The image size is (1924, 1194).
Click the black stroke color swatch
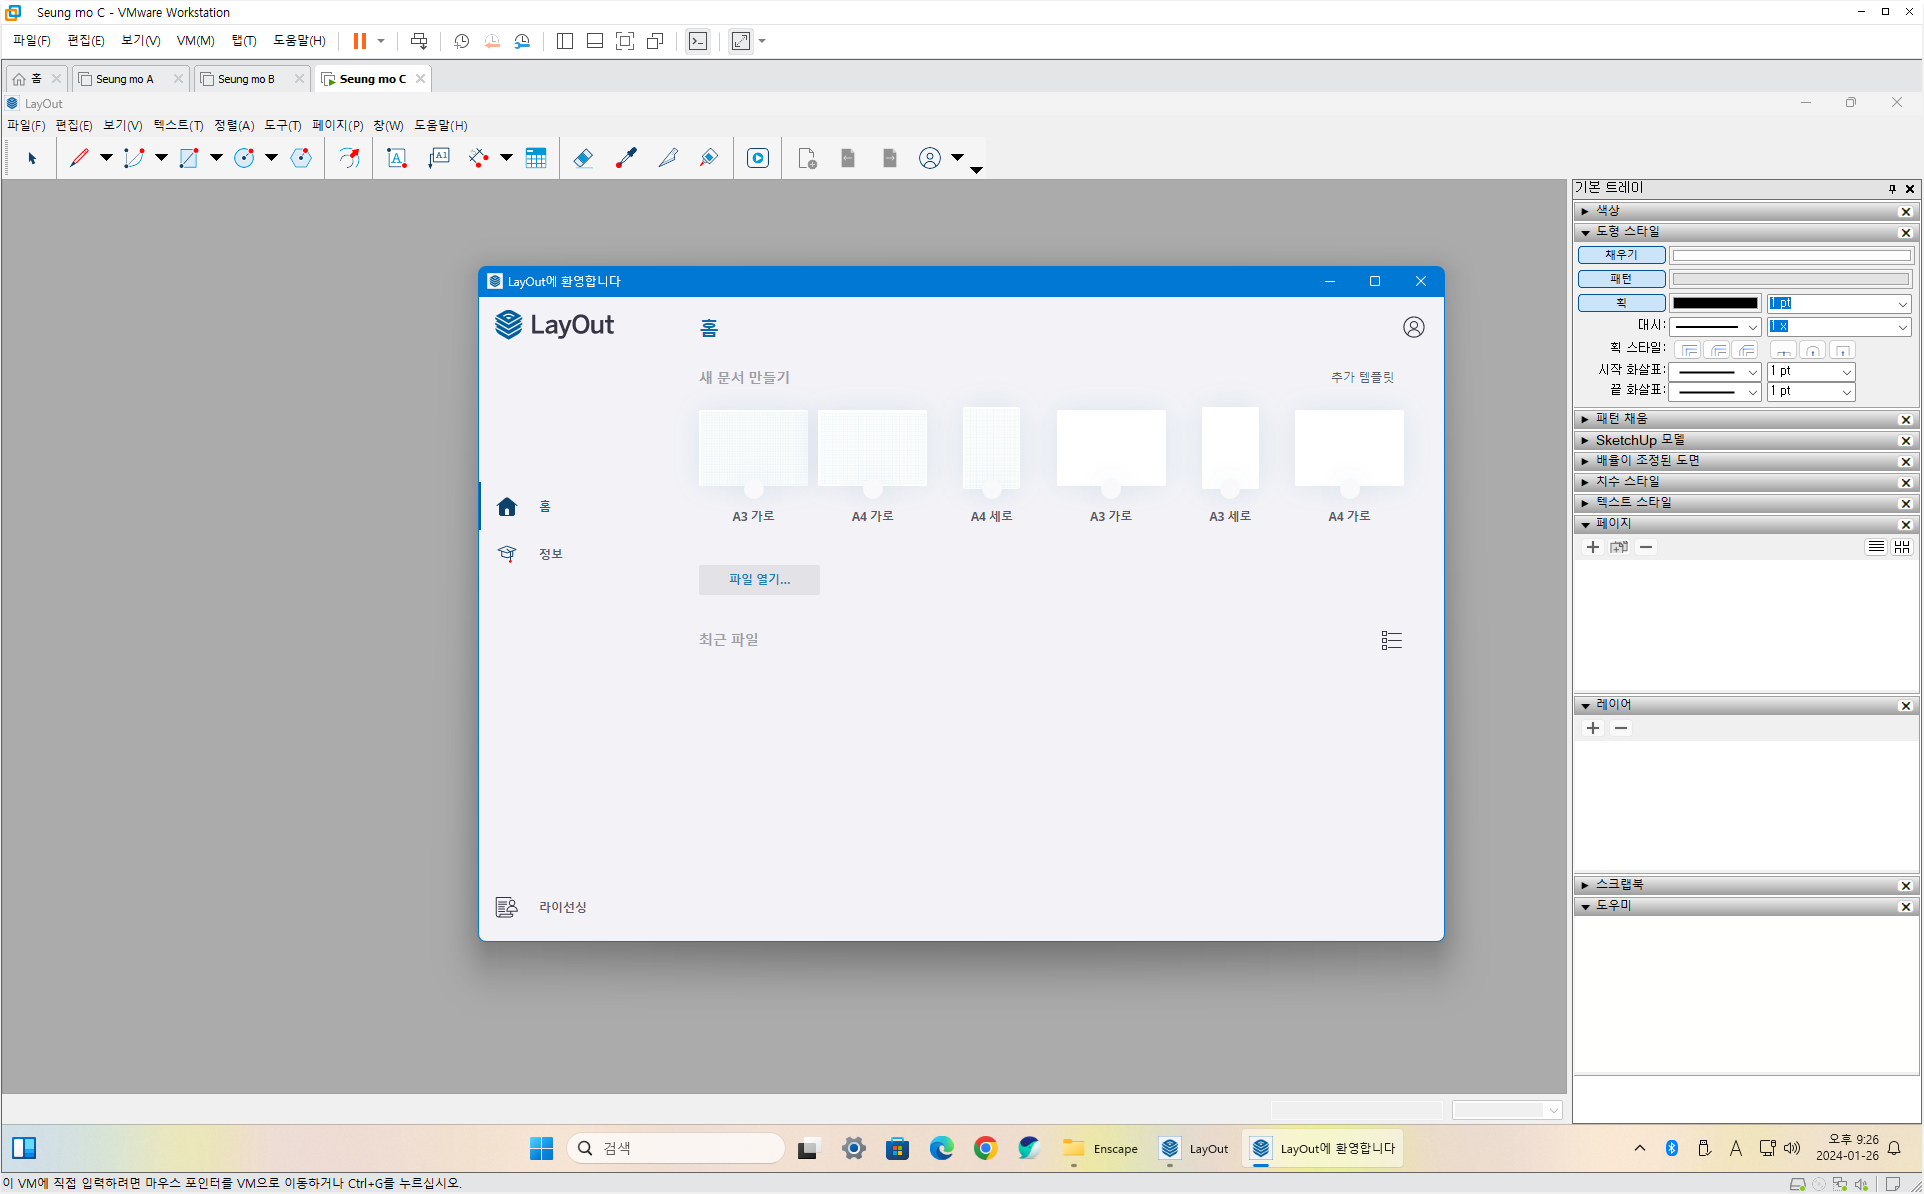1714,303
